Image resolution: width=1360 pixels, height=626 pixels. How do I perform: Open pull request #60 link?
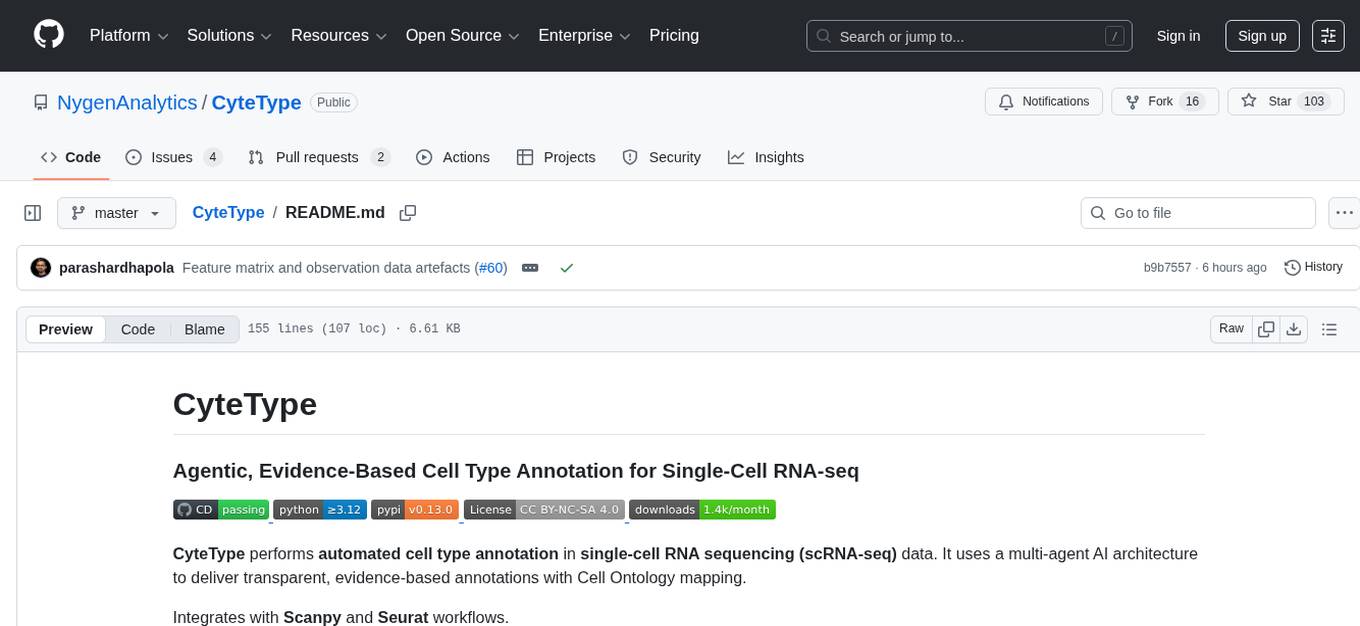click(492, 267)
